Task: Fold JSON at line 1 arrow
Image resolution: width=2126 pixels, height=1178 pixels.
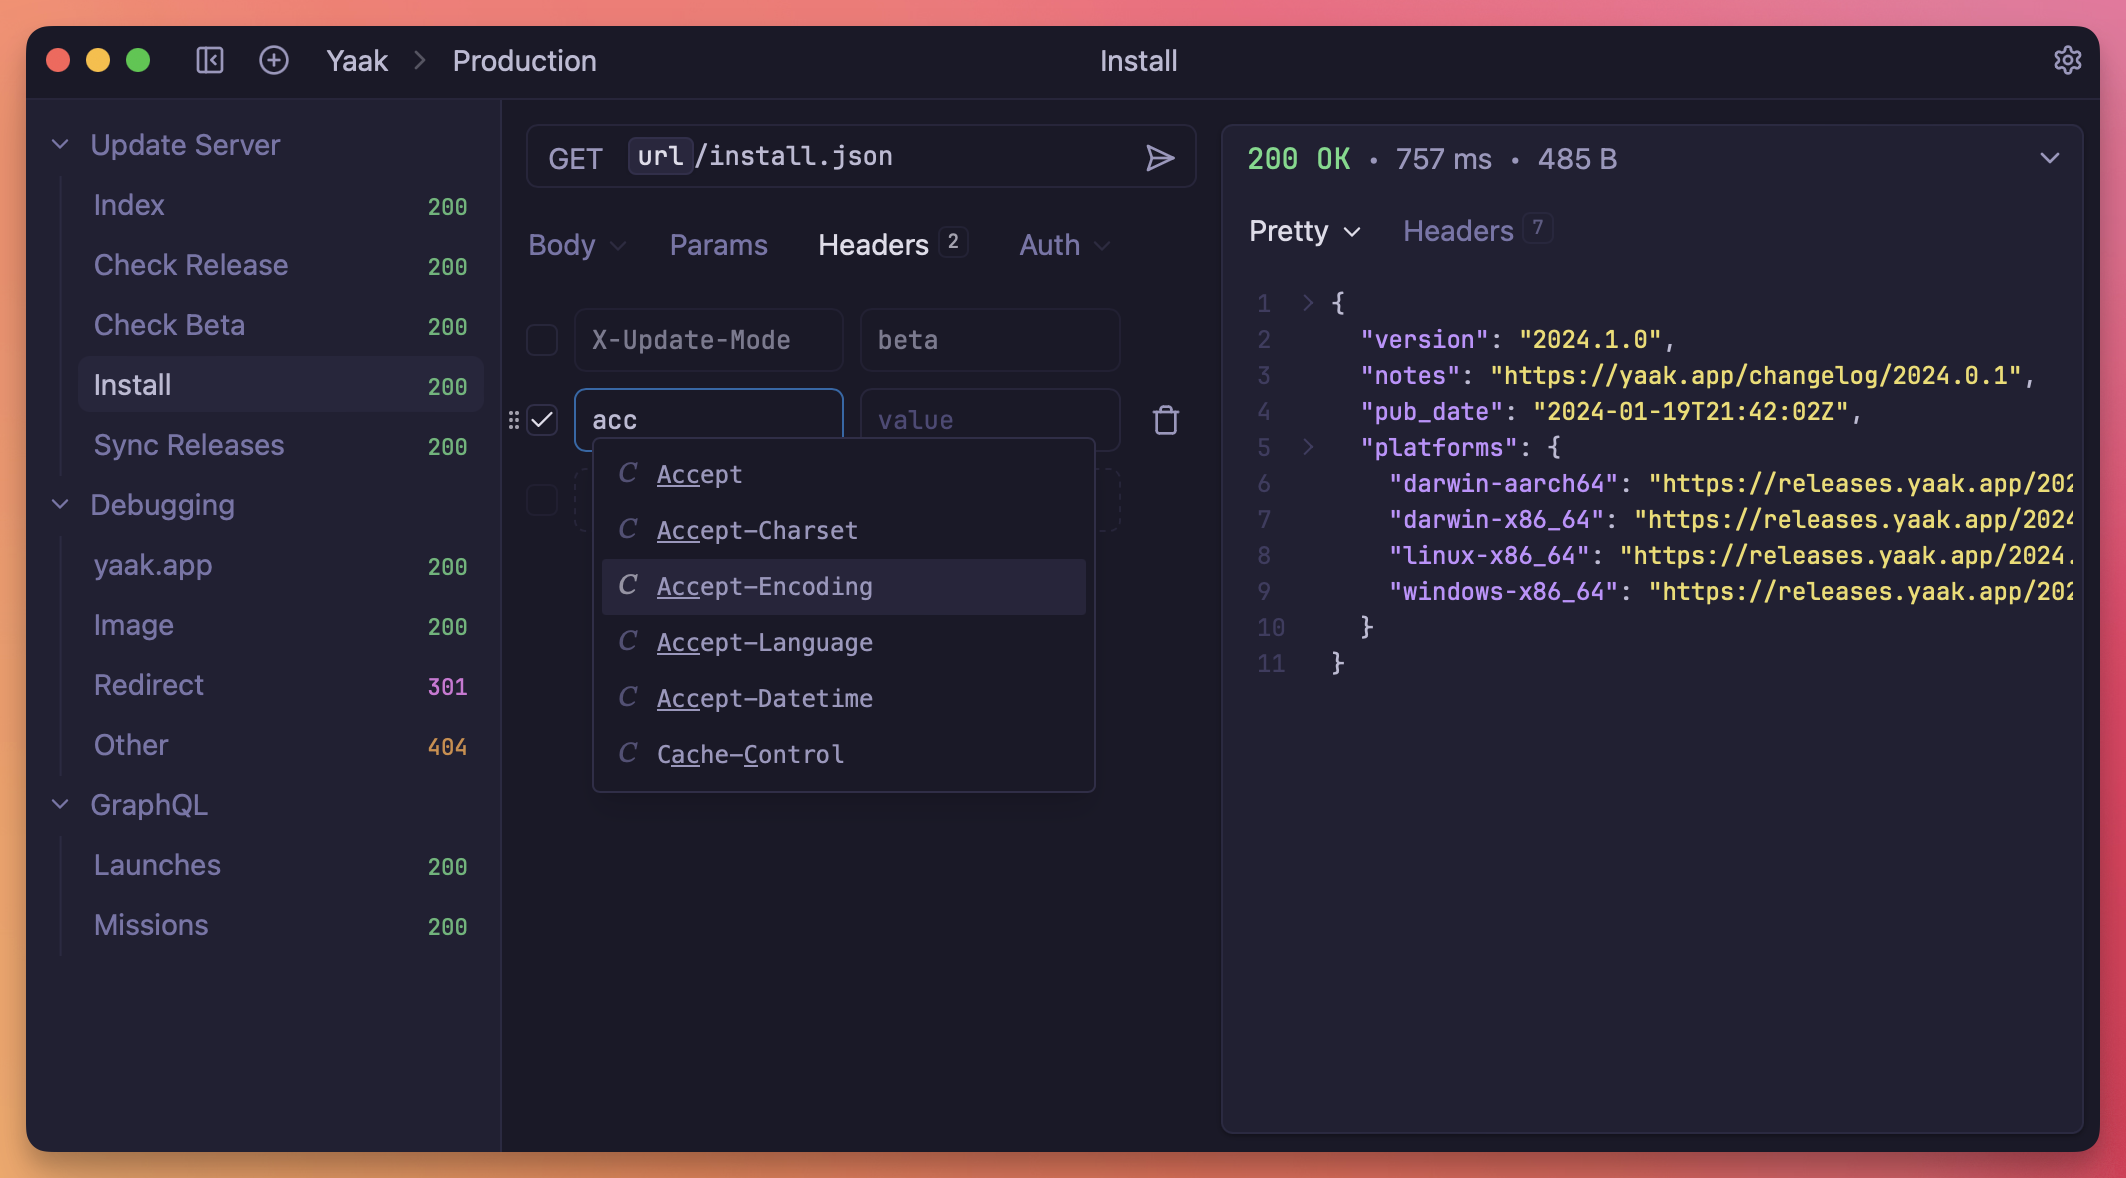Action: pos(1307,302)
